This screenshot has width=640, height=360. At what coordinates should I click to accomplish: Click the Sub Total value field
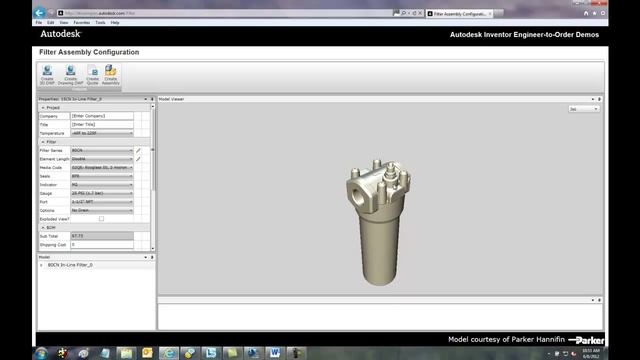102,236
